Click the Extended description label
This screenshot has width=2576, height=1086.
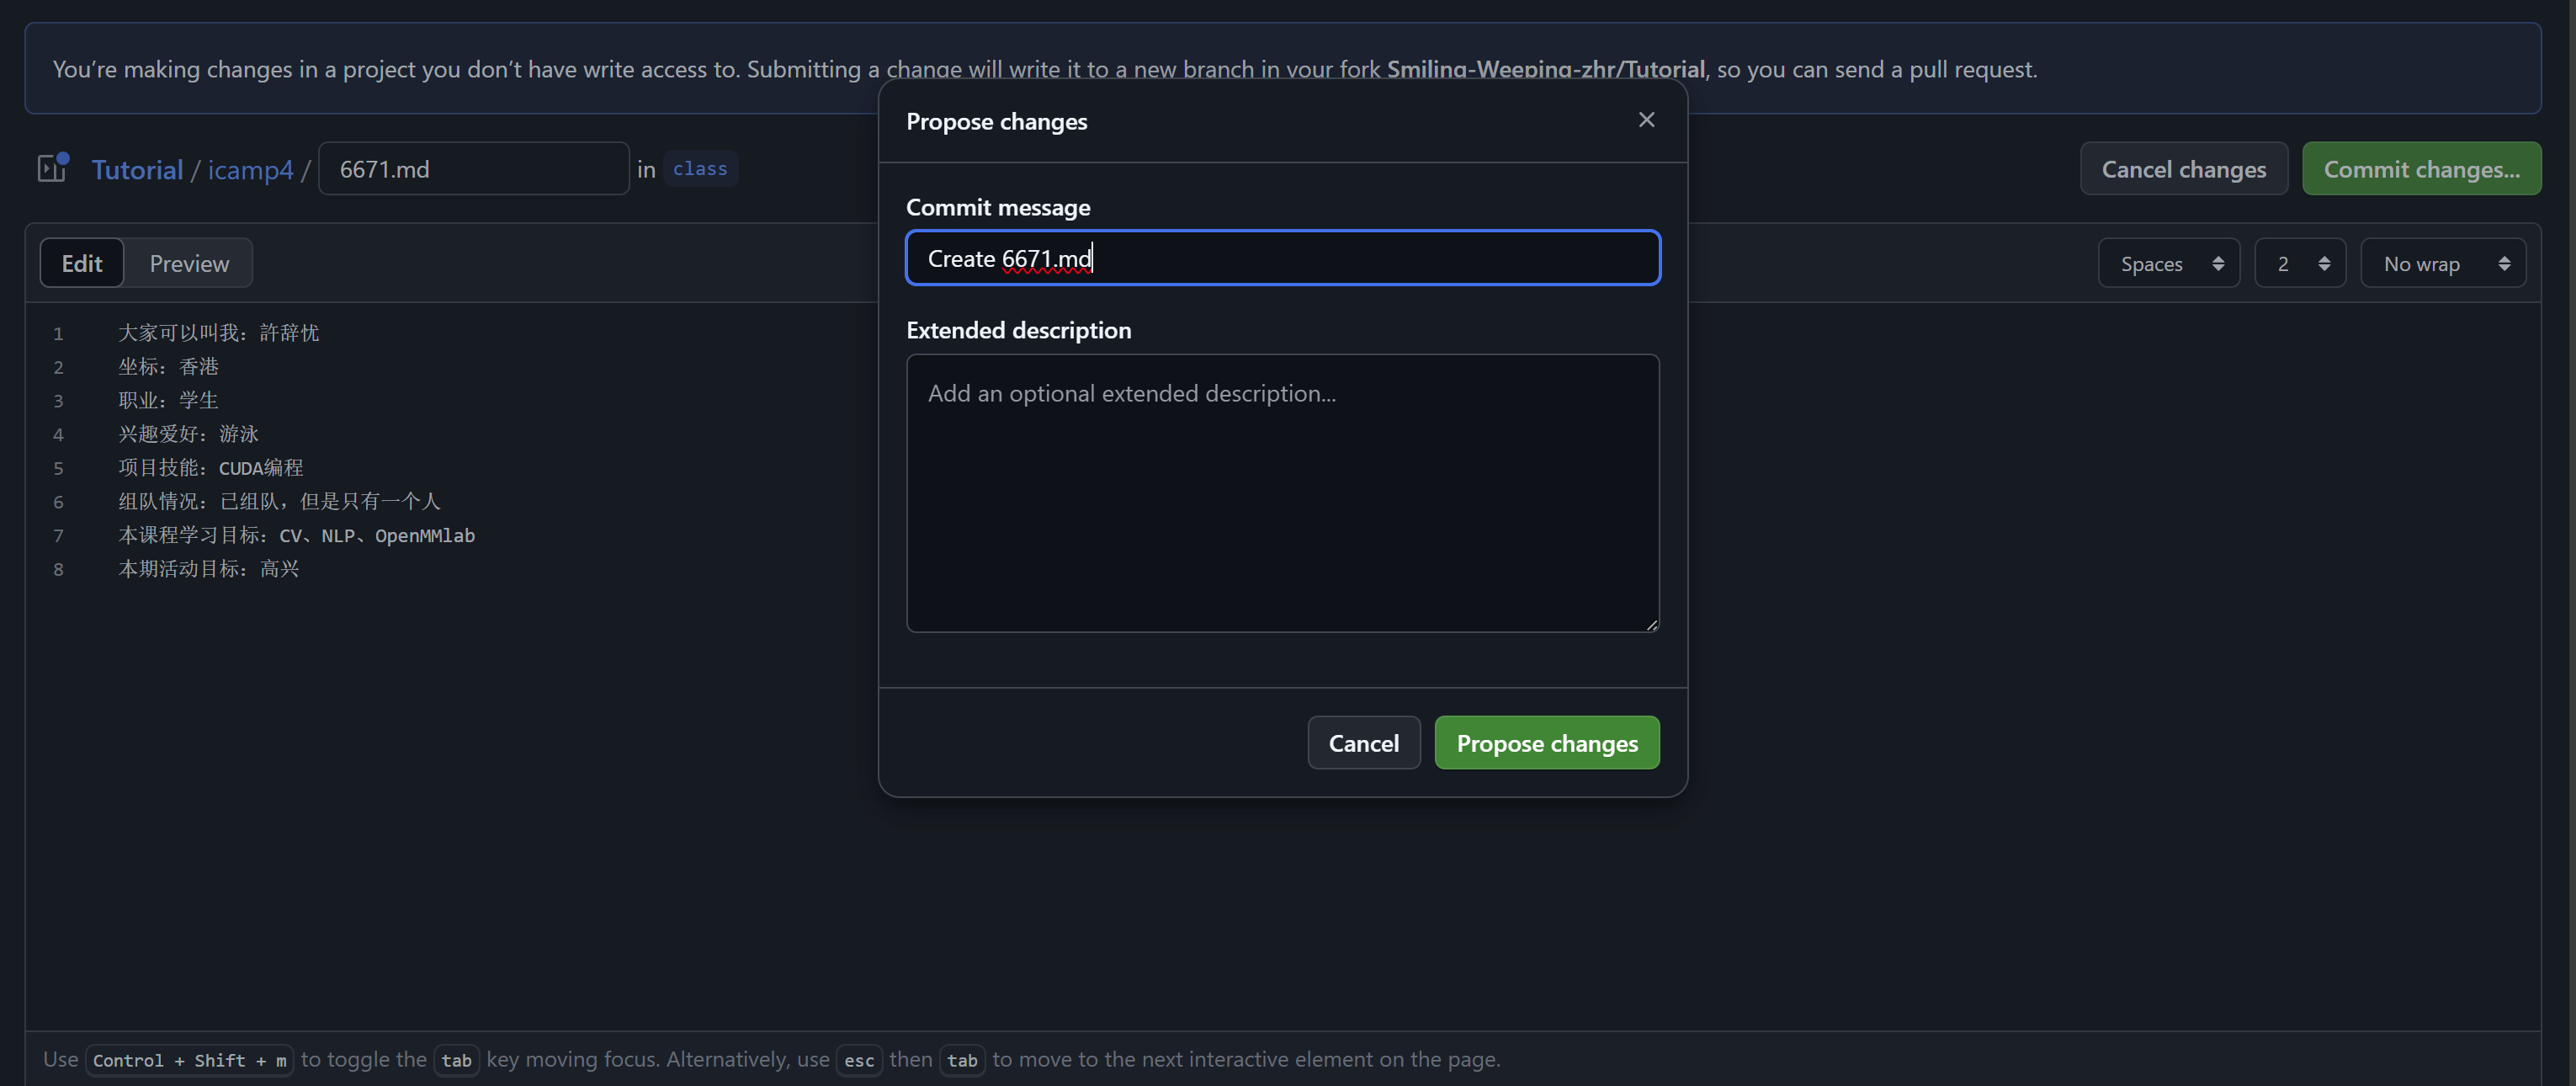(1018, 330)
